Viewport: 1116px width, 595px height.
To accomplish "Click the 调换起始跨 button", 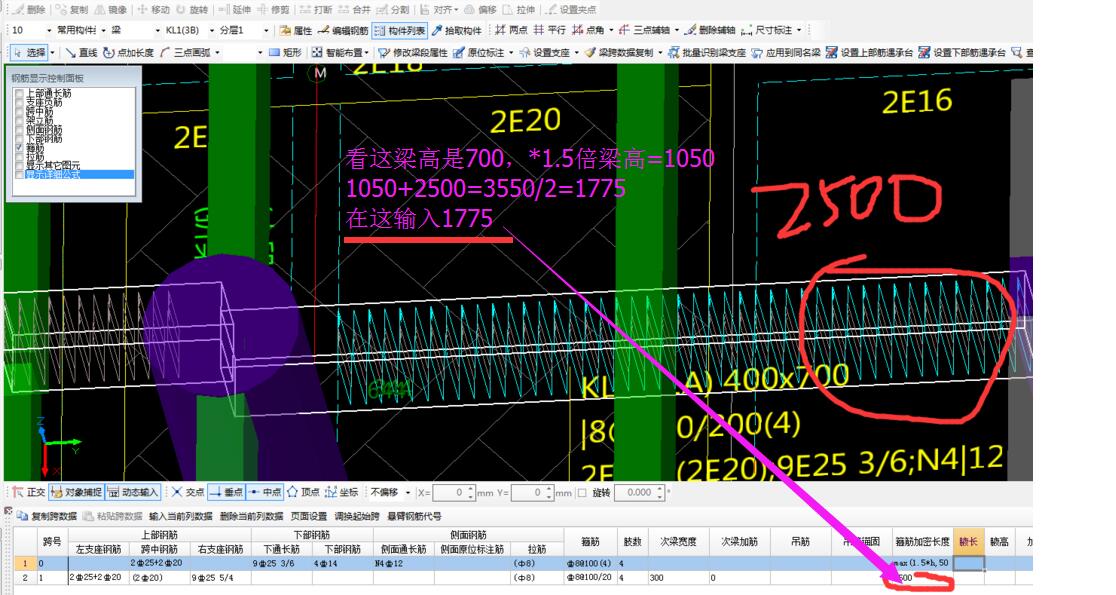I will [x=357, y=516].
